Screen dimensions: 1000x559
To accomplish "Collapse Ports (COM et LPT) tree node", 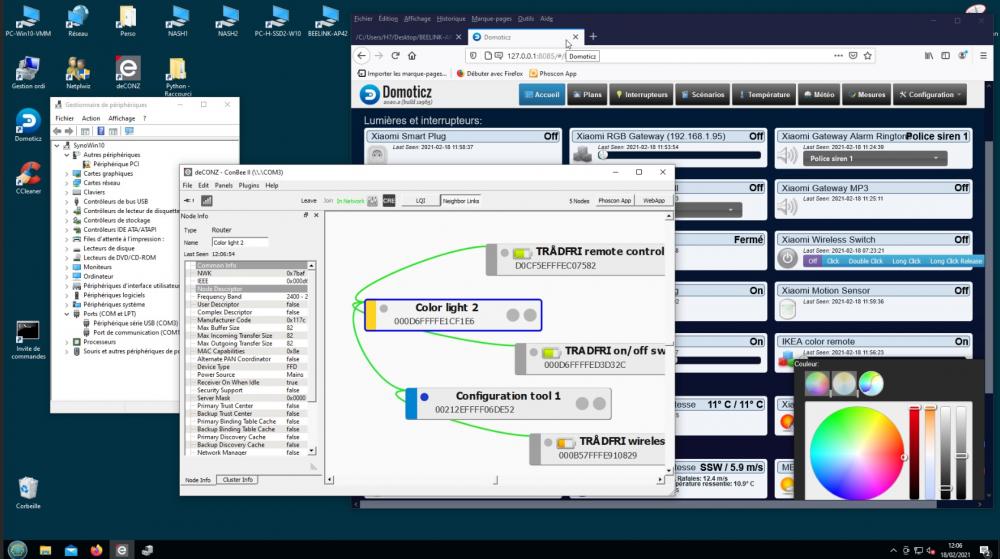I will 67,314.
